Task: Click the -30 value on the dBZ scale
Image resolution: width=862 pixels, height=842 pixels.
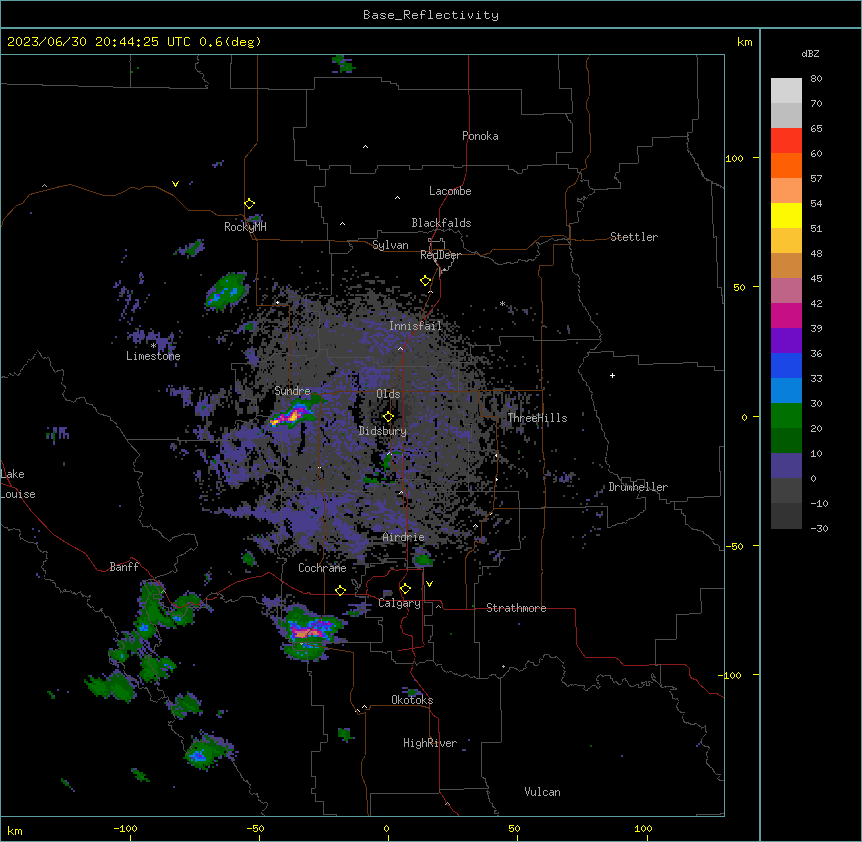Action: tap(819, 529)
